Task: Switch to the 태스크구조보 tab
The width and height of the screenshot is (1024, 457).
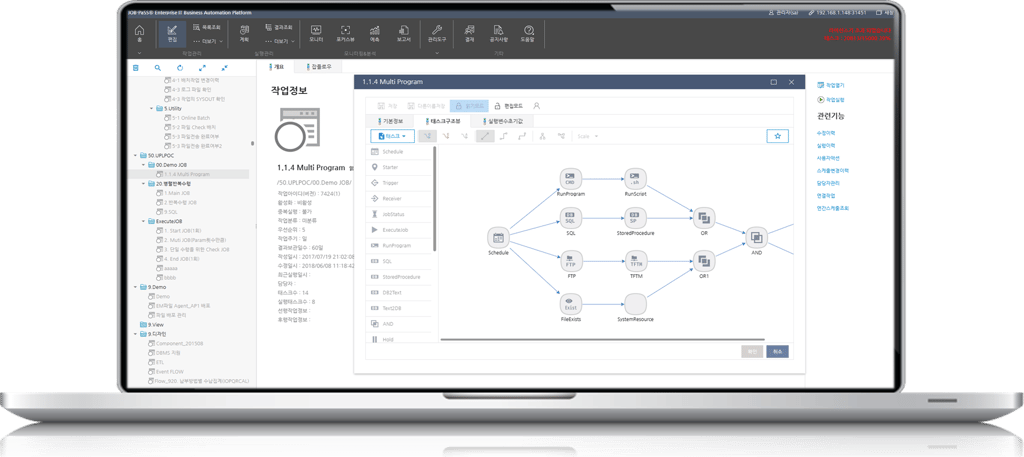Action: point(441,121)
